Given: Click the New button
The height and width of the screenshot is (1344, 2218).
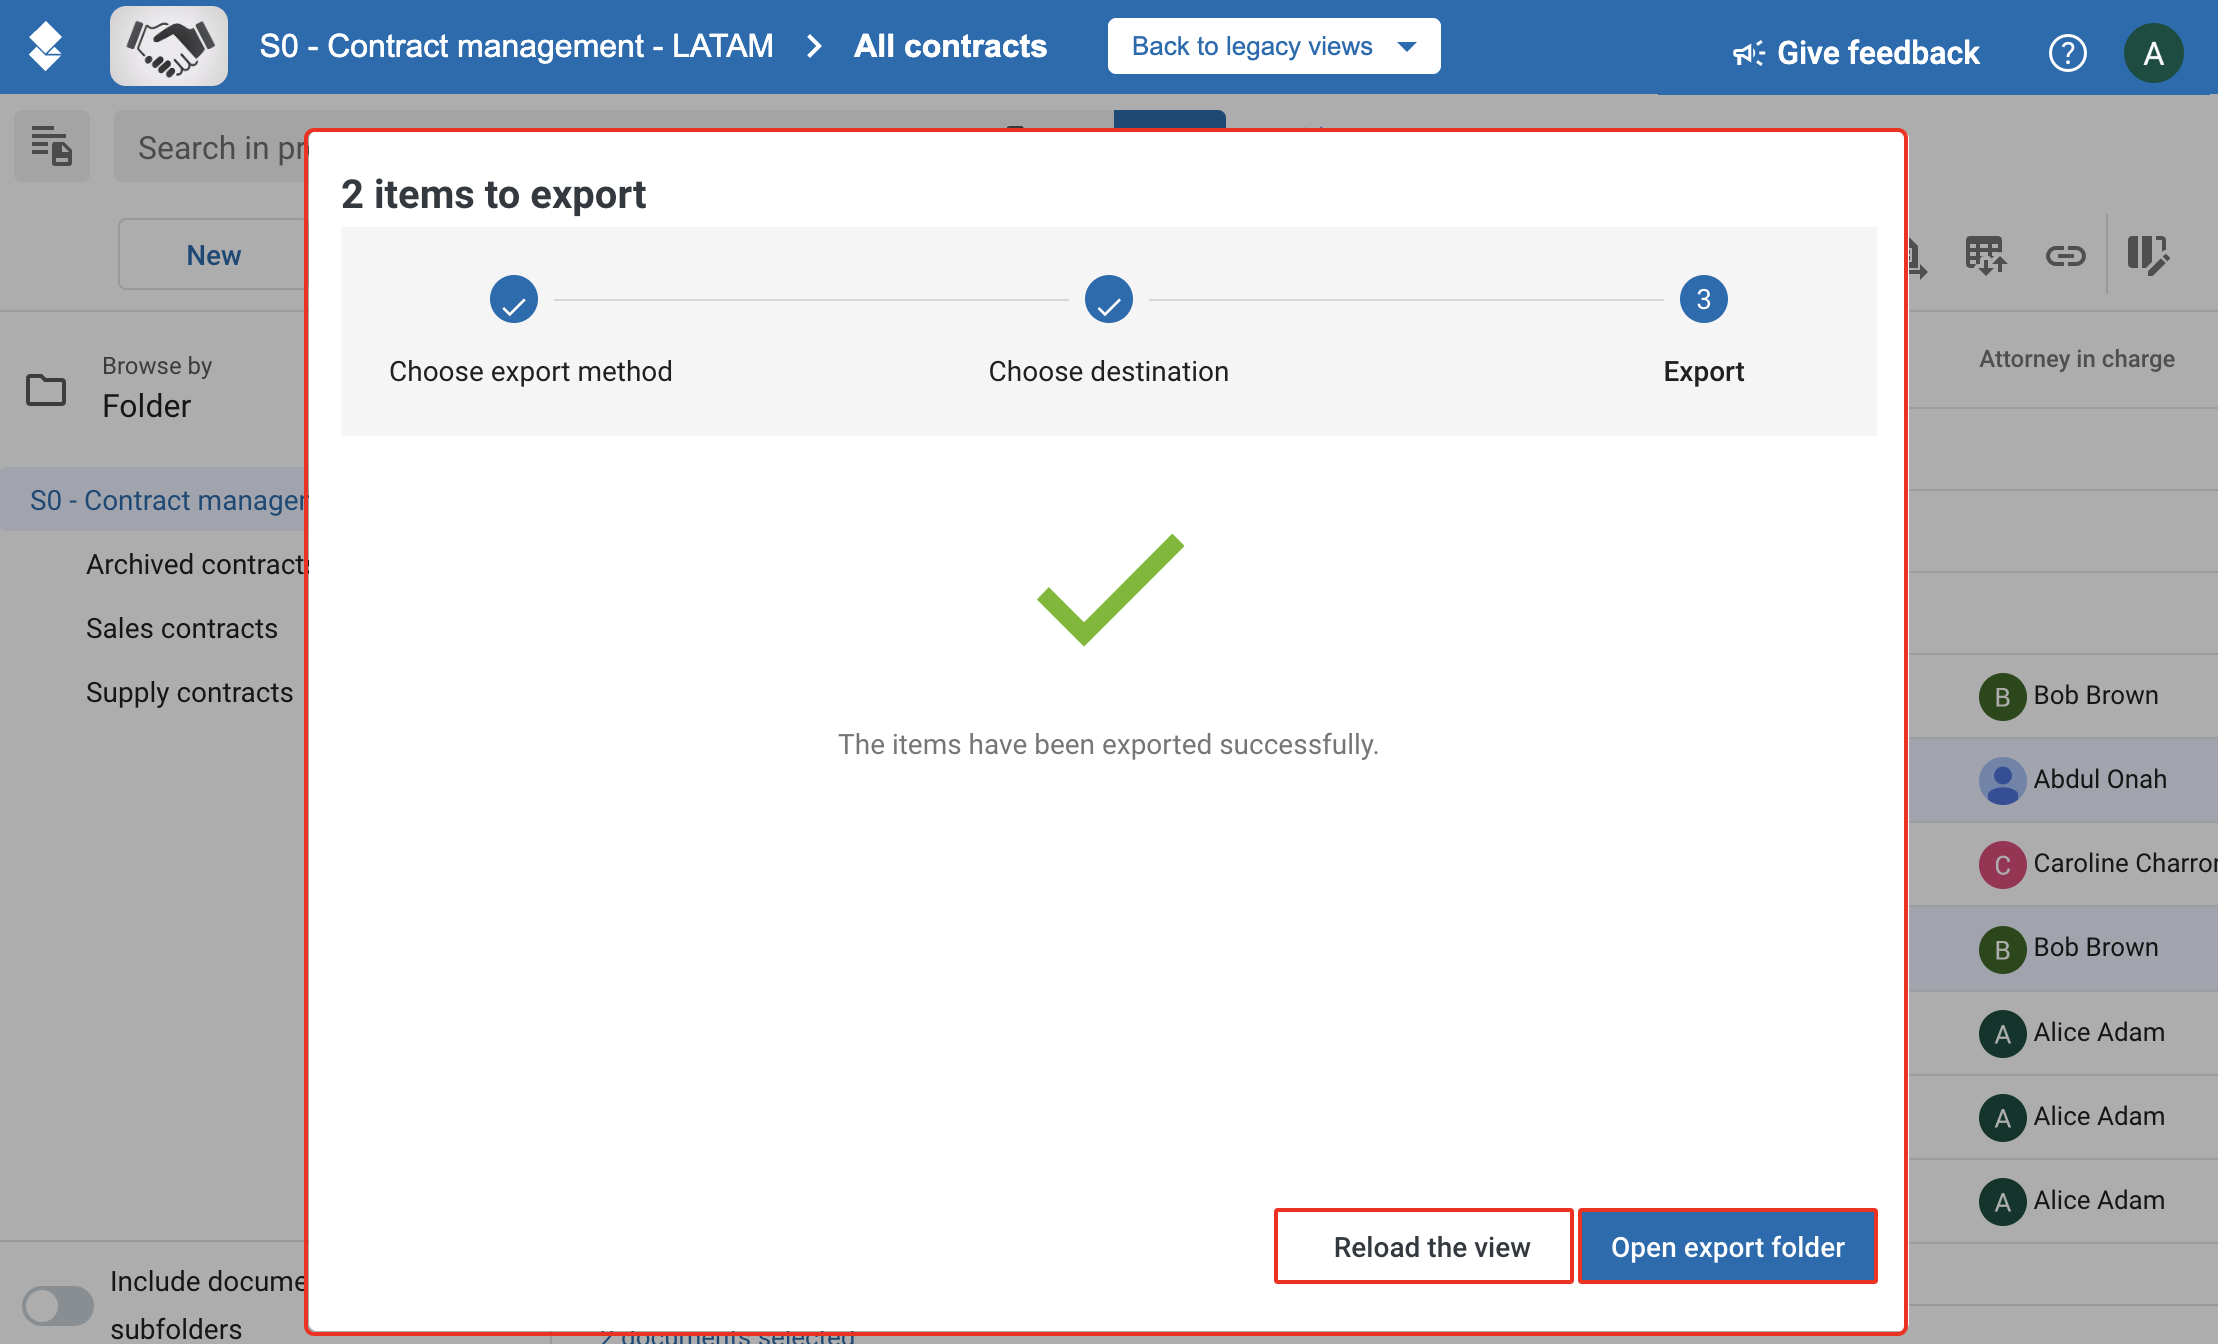Looking at the screenshot, I should point(213,255).
